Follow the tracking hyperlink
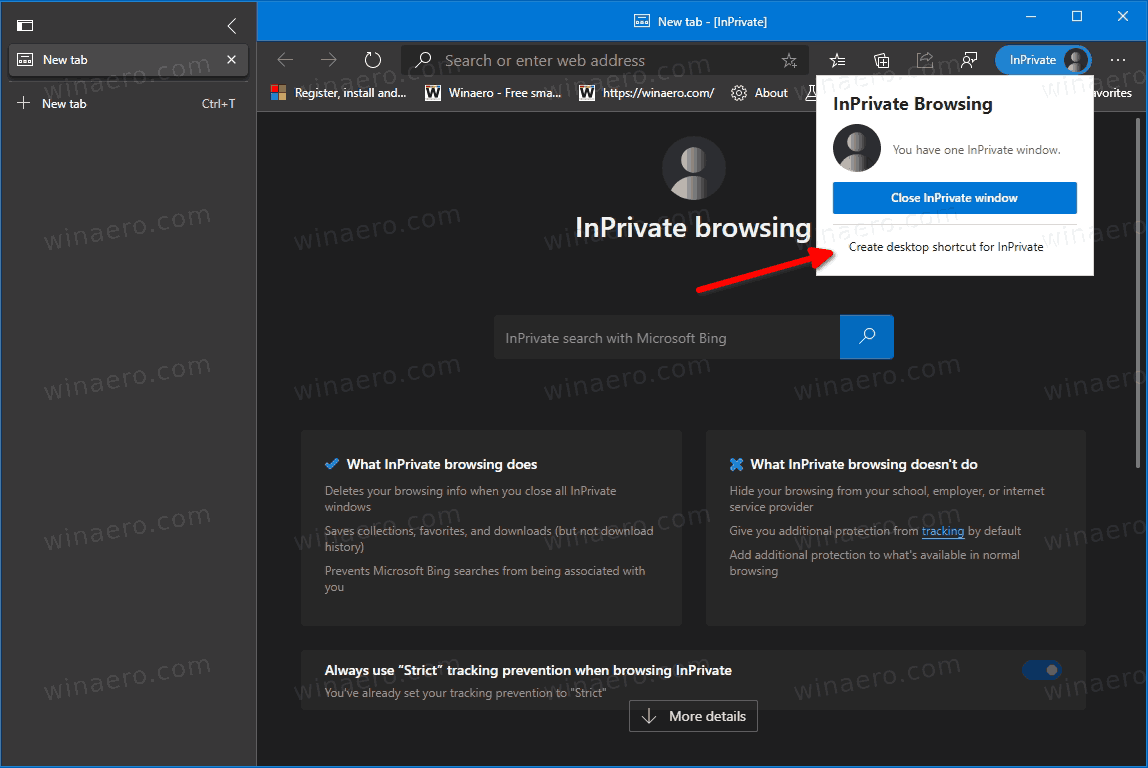 coord(942,531)
